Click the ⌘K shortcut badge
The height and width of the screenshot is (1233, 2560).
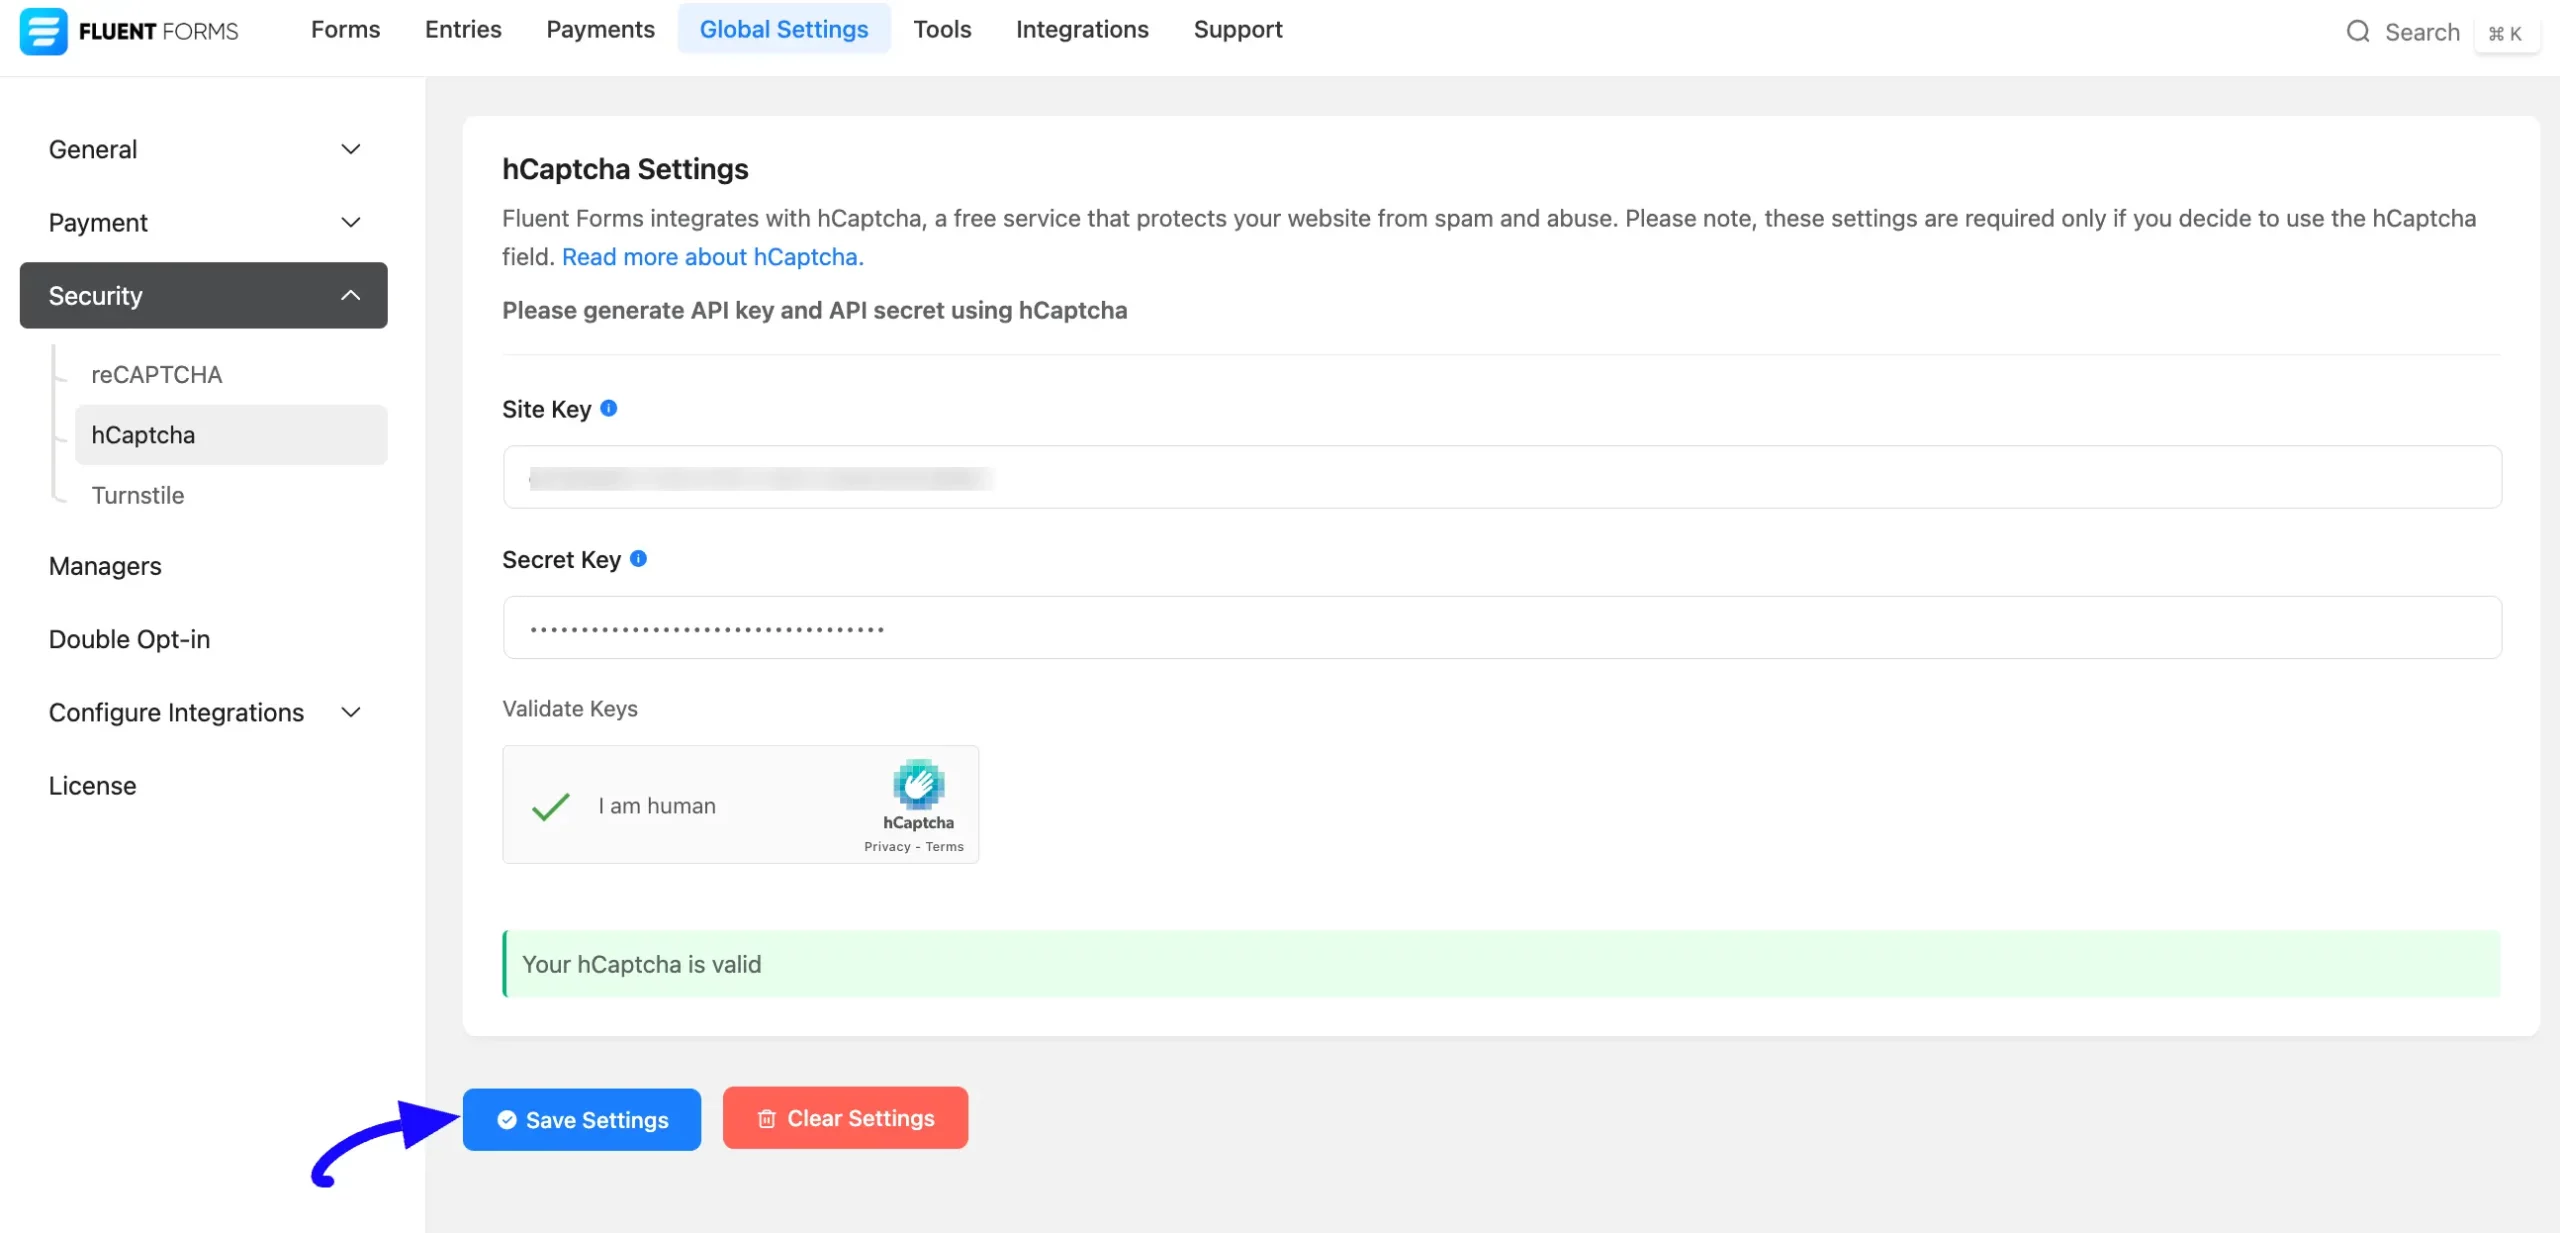[2505, 33]
